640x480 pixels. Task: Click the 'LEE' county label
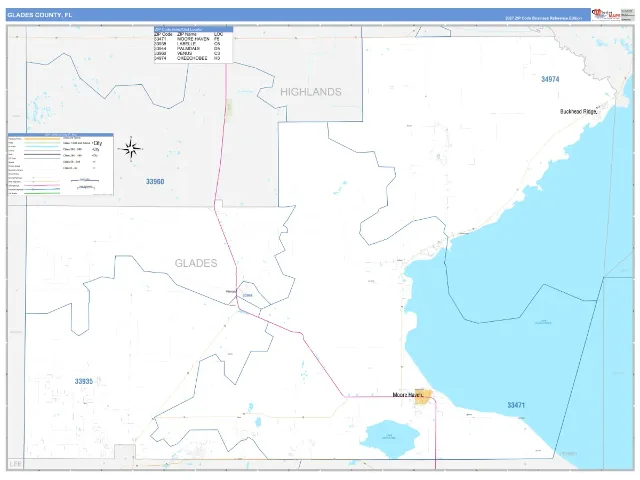click(x=15, y=464)
